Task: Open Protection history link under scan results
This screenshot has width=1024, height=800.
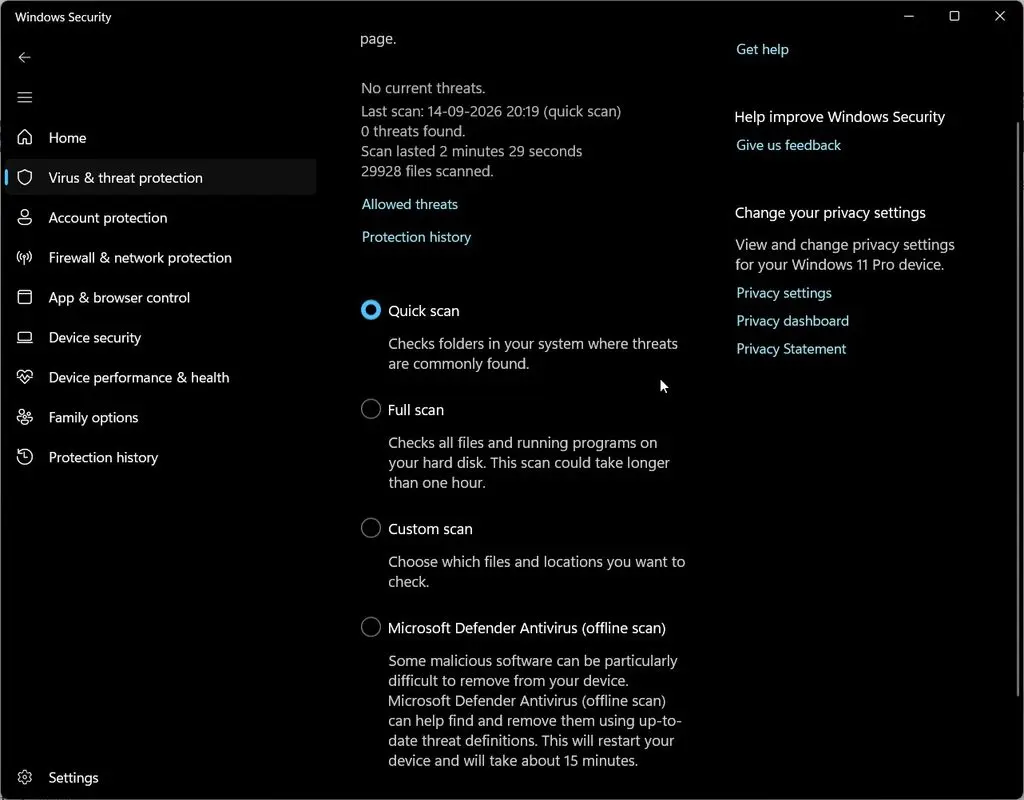Action: tap(416, 237)
